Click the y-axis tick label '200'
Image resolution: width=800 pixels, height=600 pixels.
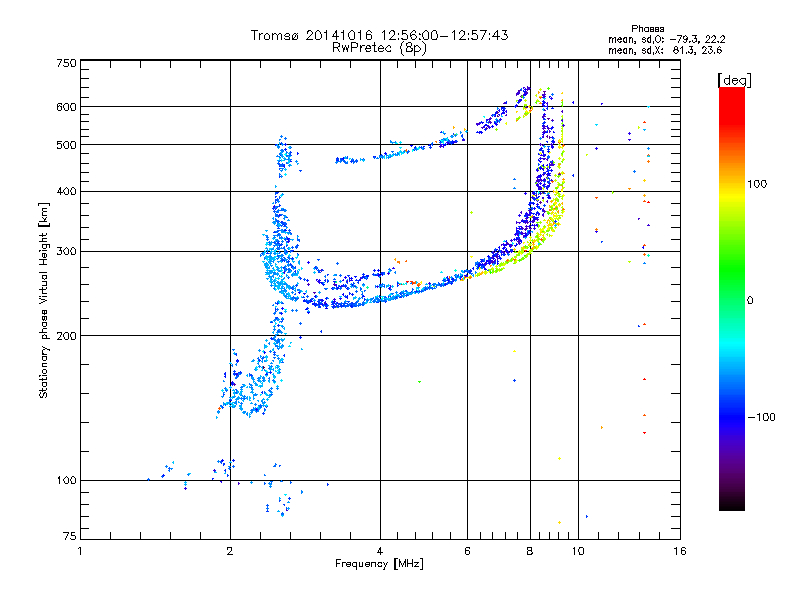point(66,336)
